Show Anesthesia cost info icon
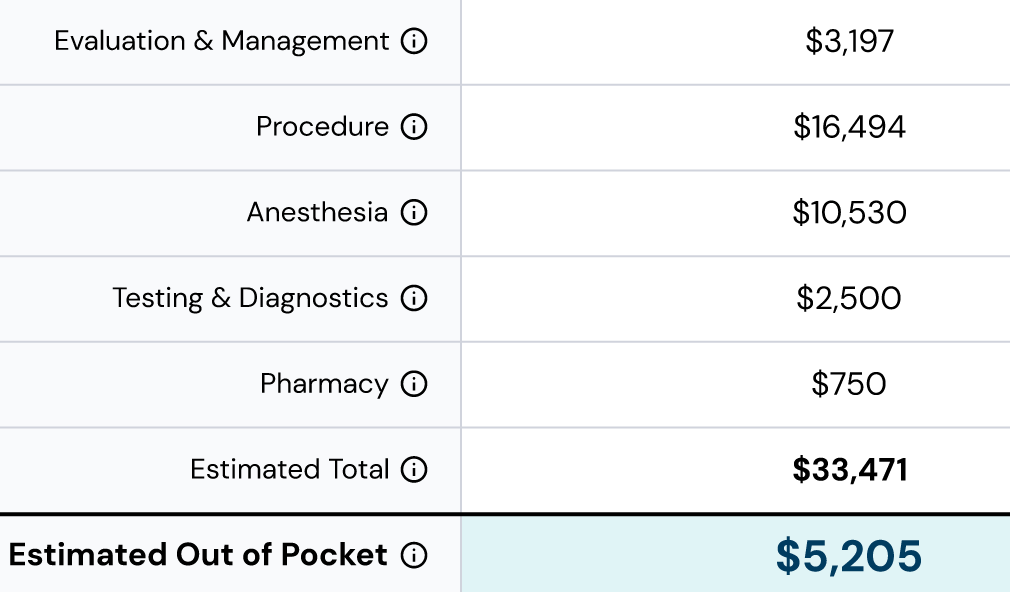The width and height of the screenshot is (1010, 592). click(414, 213)
